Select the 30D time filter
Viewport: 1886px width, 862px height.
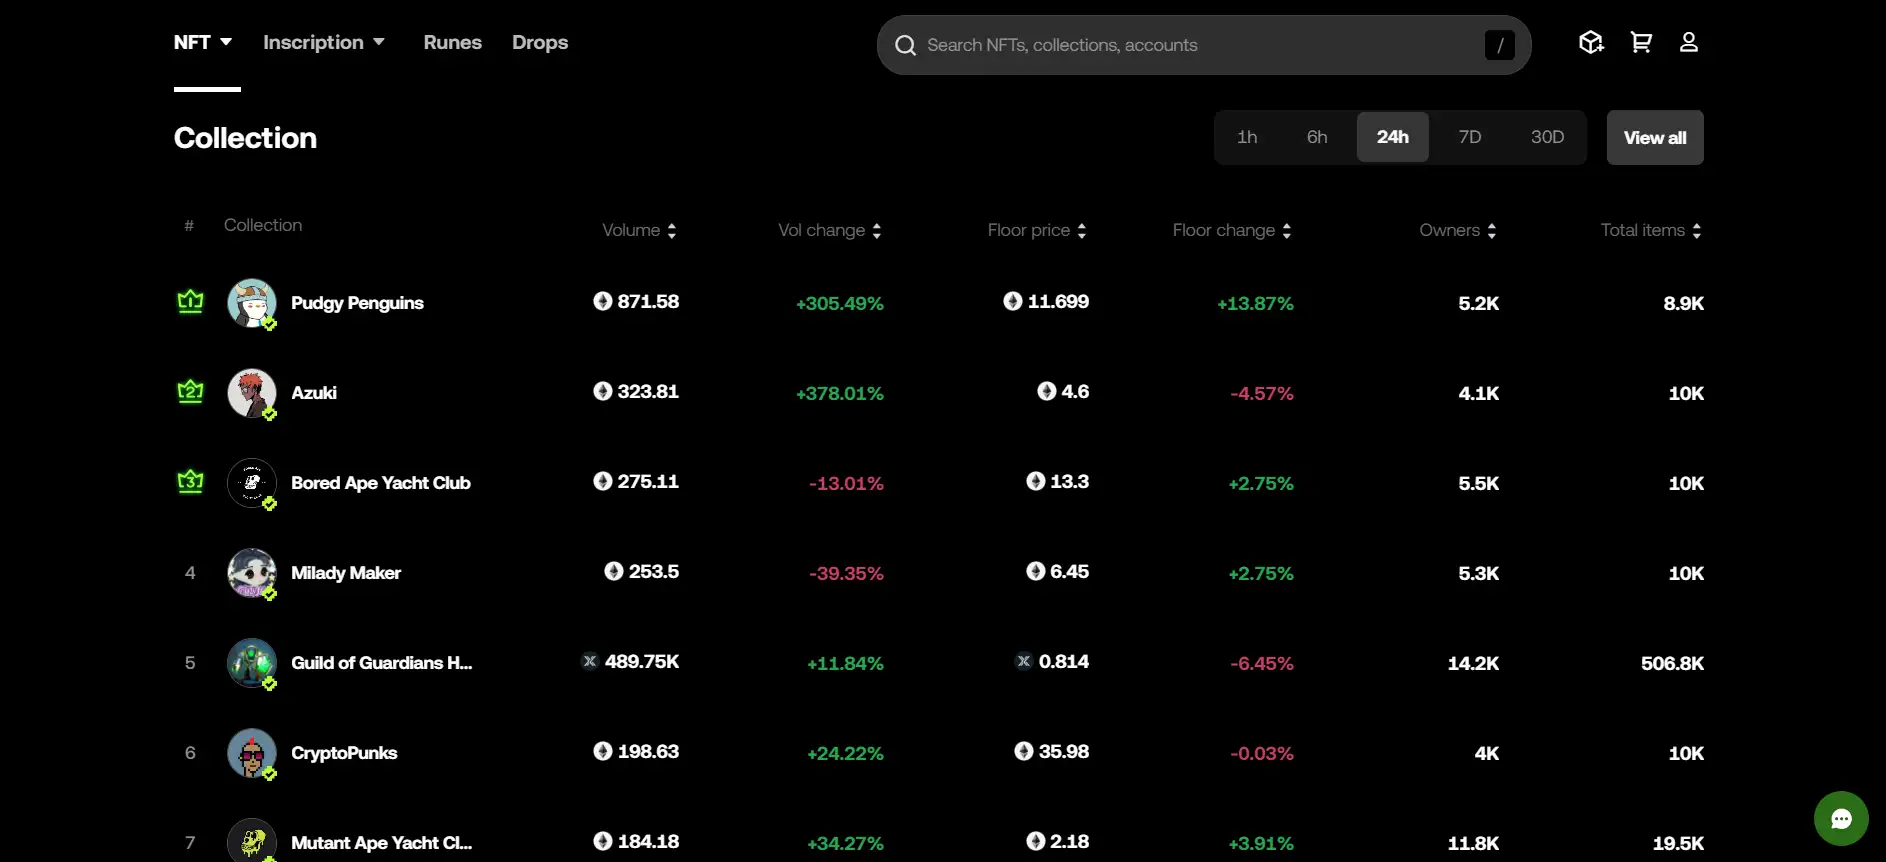click(x=1547, y=137)
